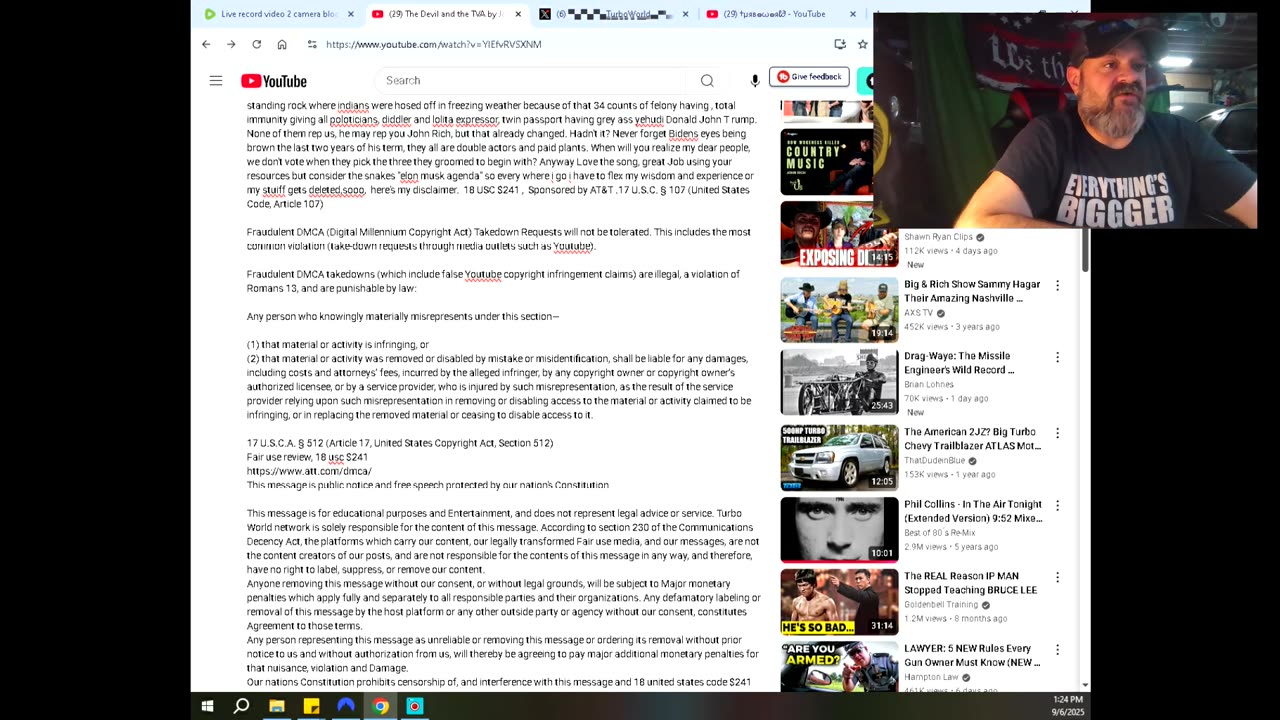Open Windows taskbar search
Screen dimensions: 1280x720
(x=241, y=706)
